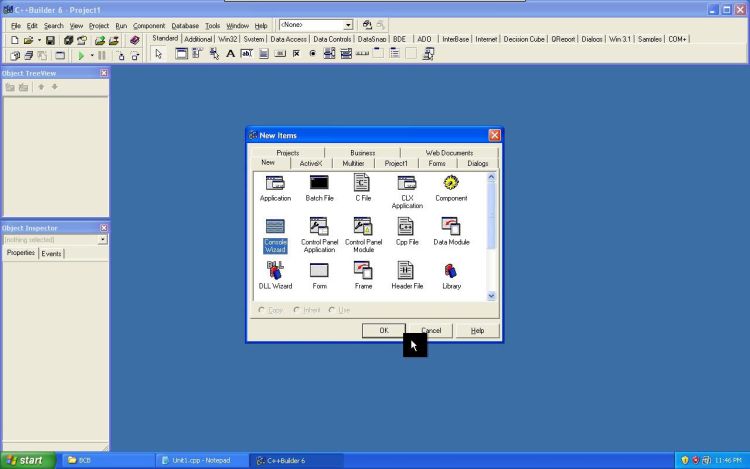Expand the Open file dropdown arrow

coord(39,41)
